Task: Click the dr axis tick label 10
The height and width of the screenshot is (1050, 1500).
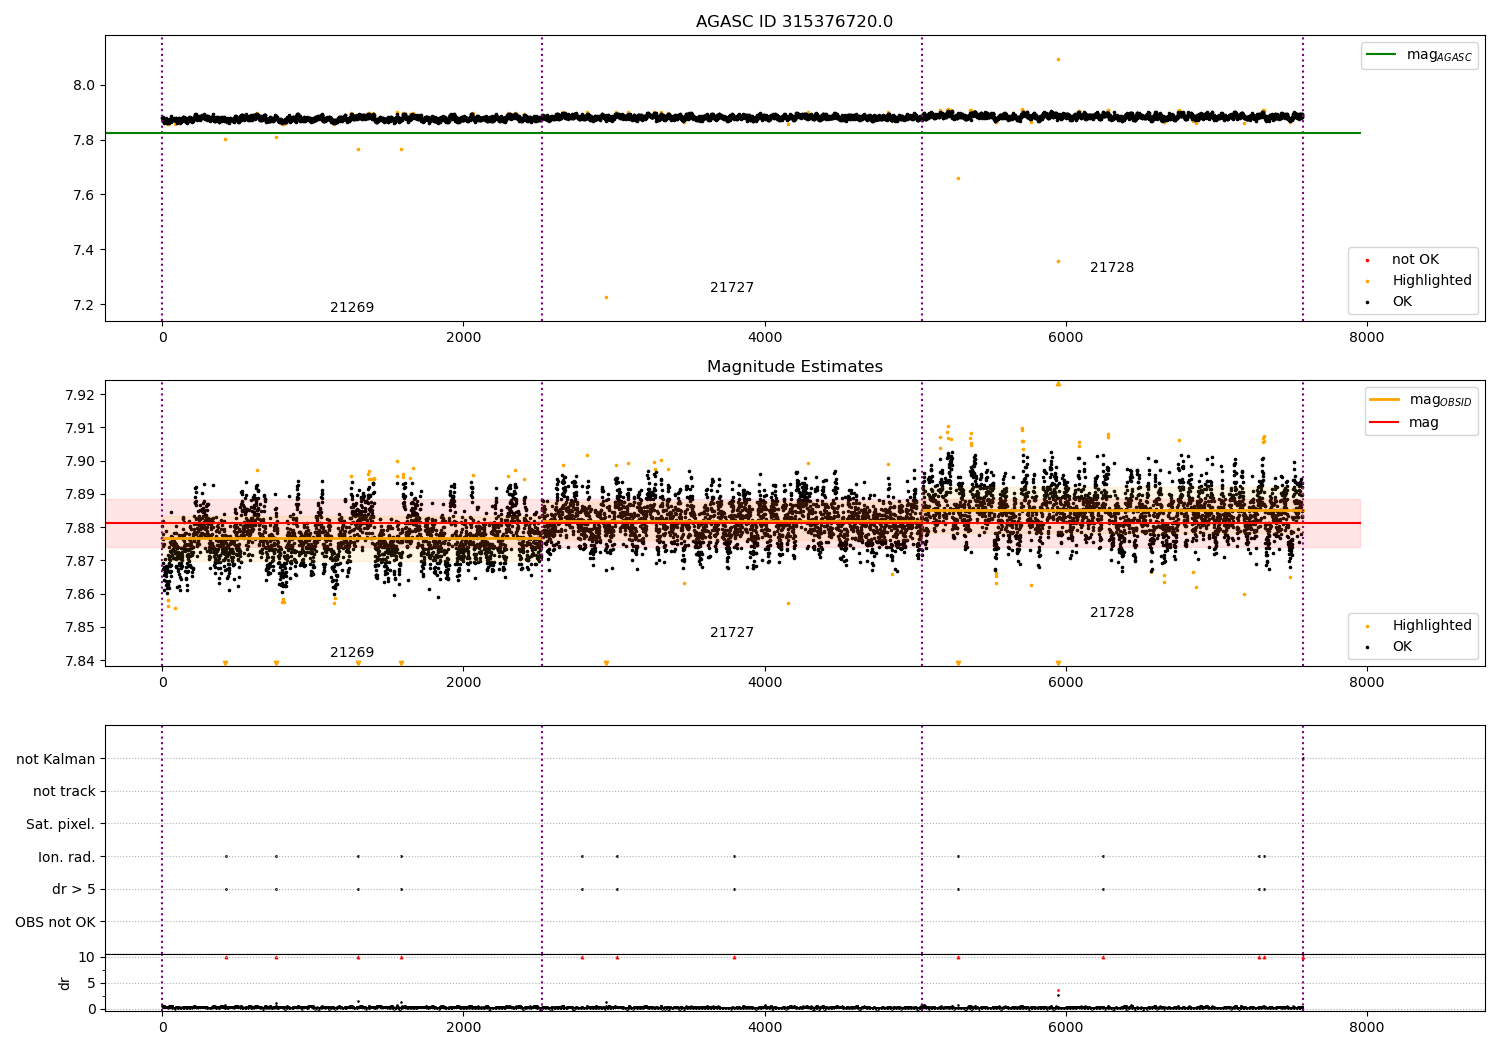Action: pyautogui.click(x=87, y=958)
